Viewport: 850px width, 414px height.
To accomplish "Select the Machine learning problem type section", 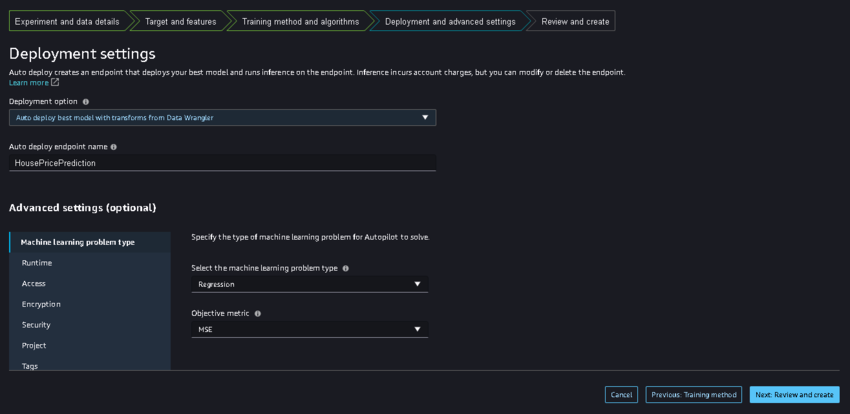I will coord(90,242).
